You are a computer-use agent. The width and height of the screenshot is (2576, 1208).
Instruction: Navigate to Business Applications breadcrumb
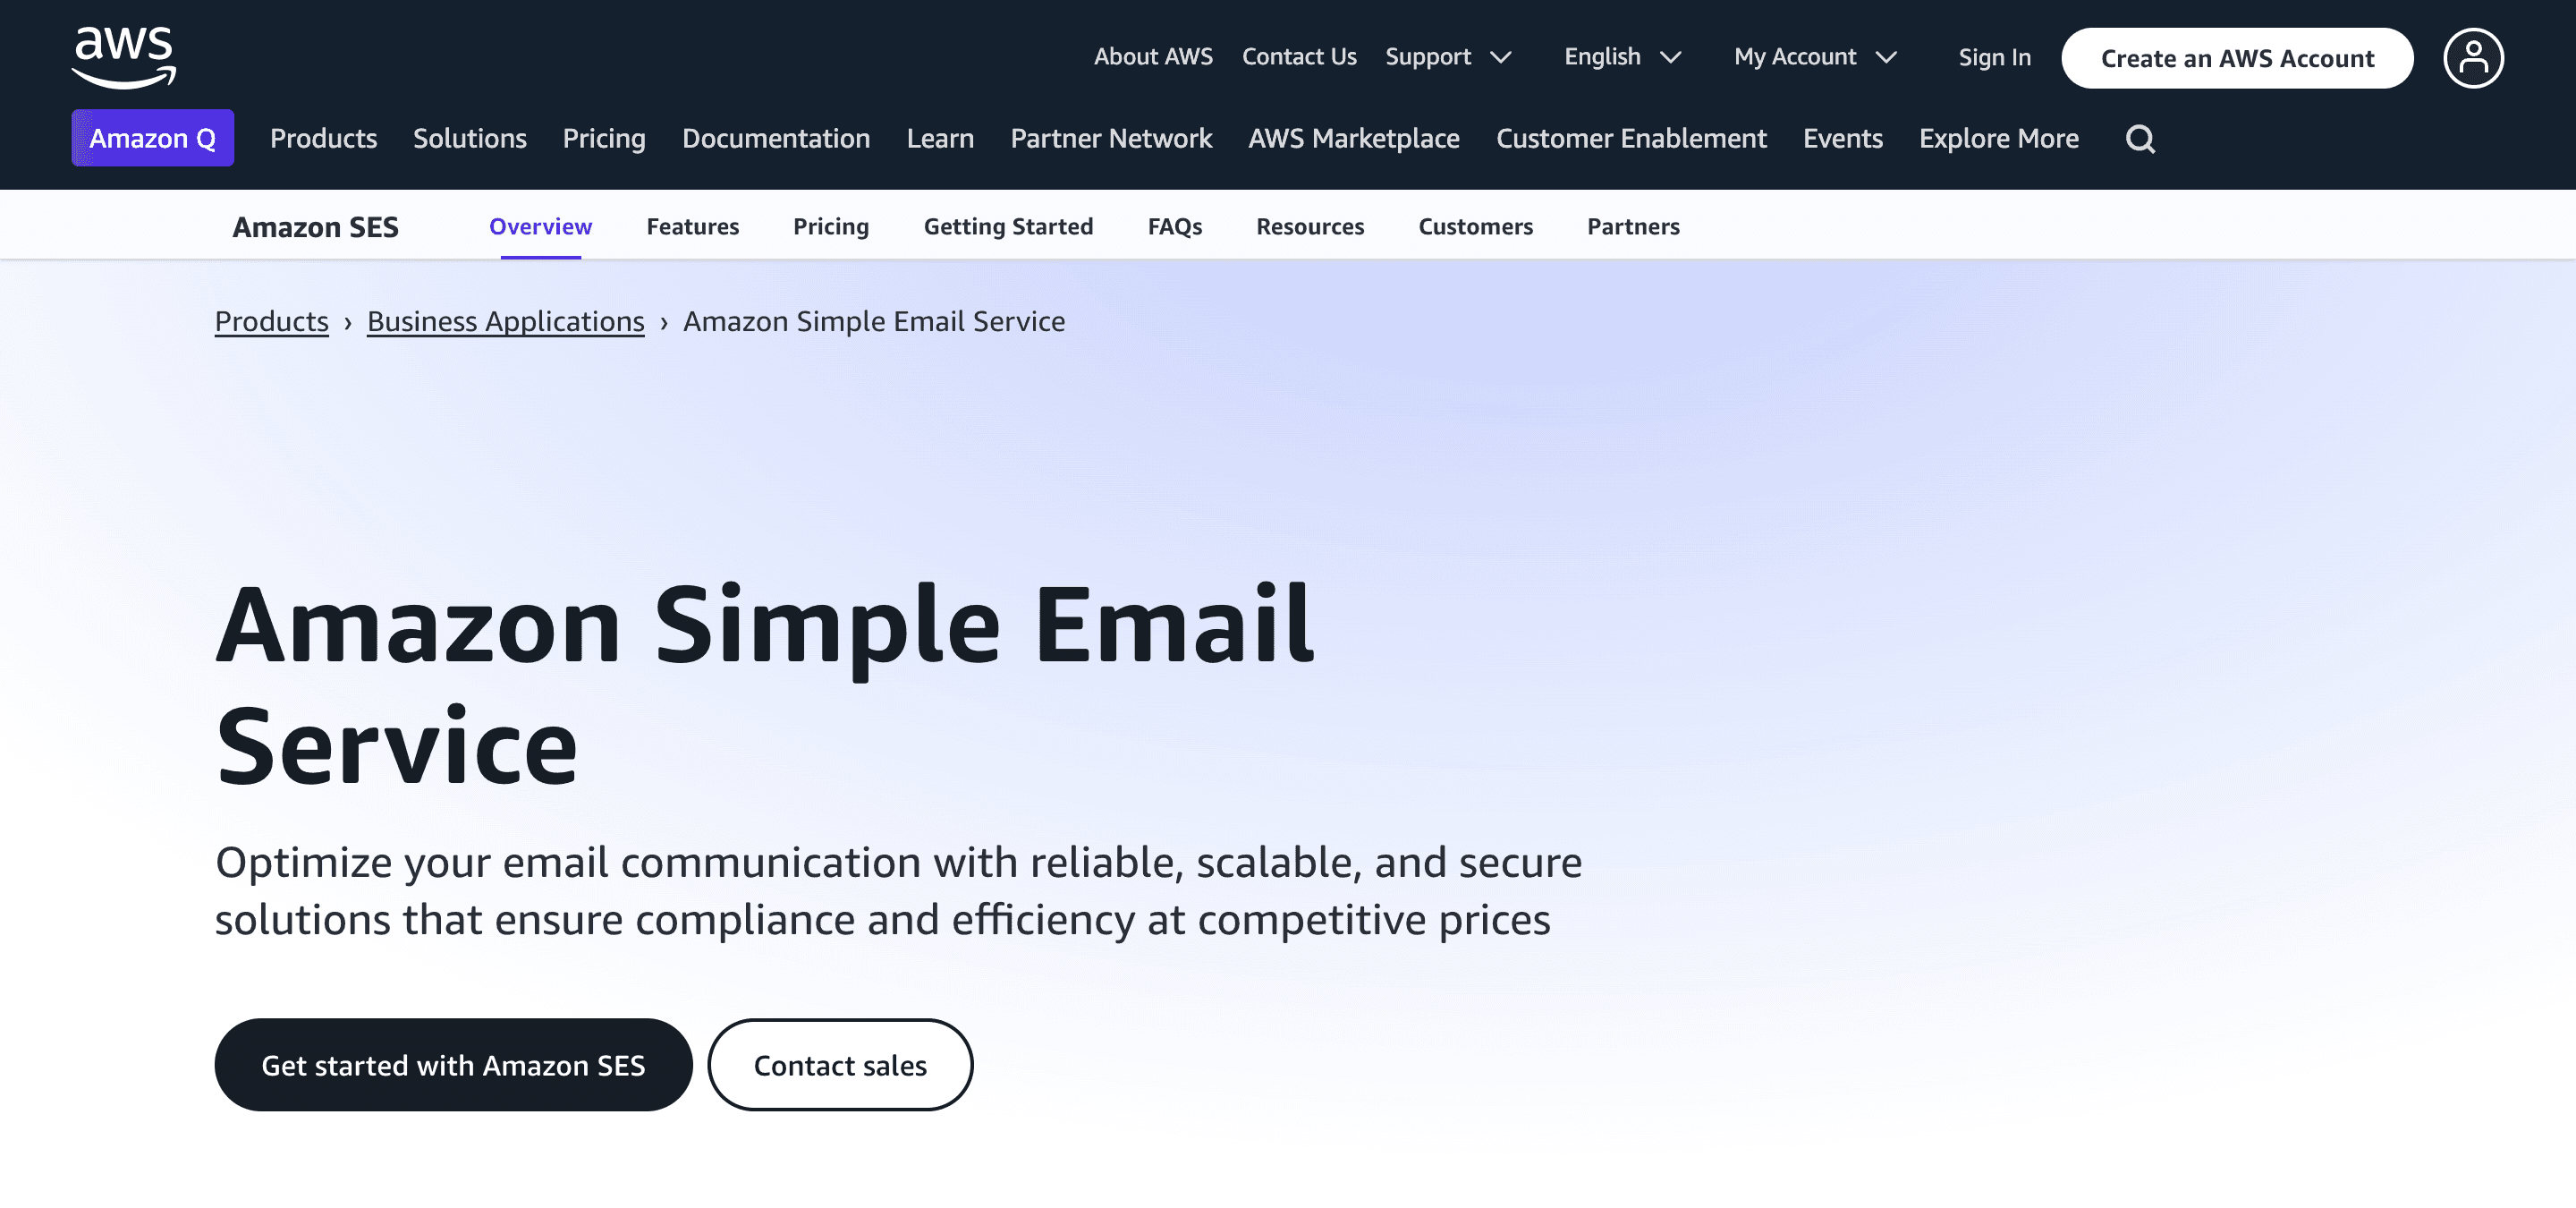[504, 320]
